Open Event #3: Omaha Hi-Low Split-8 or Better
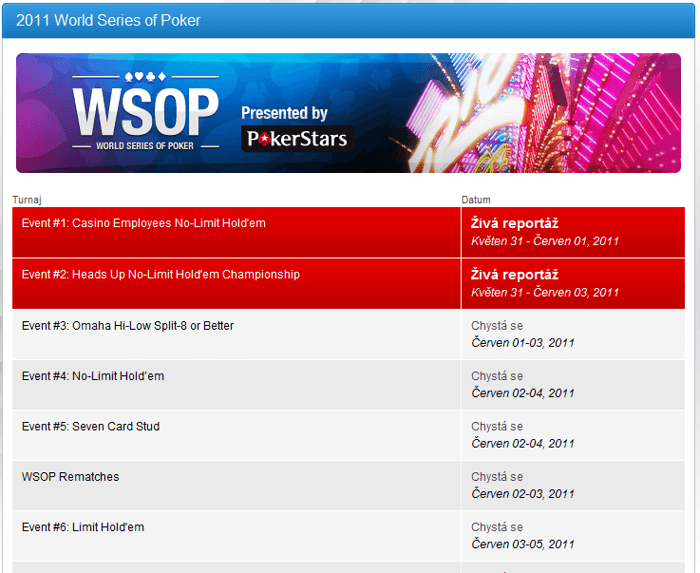The image size is (700, 573). 128,326
